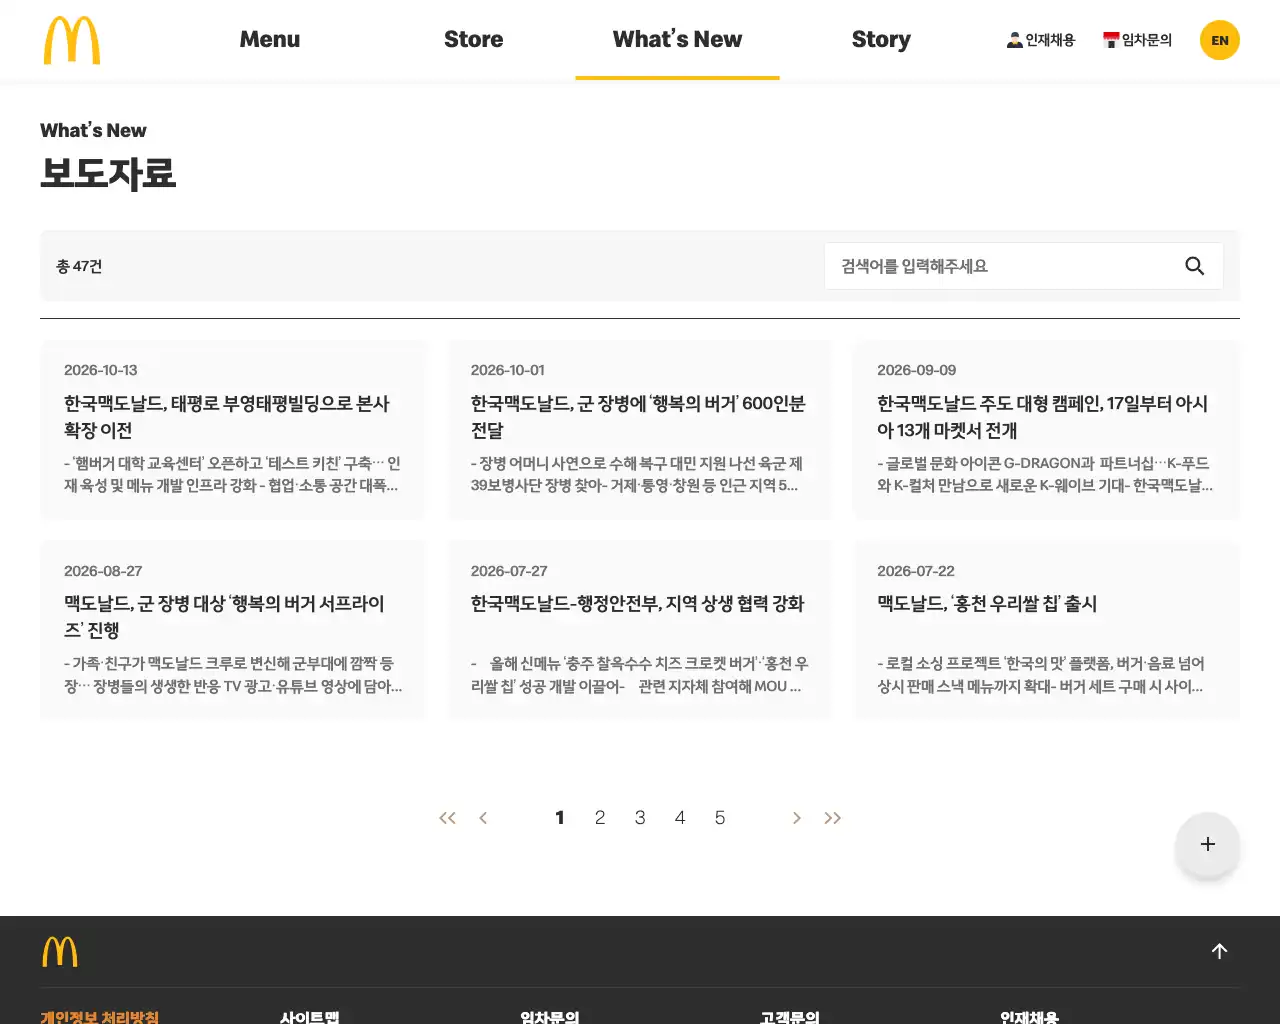Open the 인재채용 recruitment link in header

pos(1041,40)
